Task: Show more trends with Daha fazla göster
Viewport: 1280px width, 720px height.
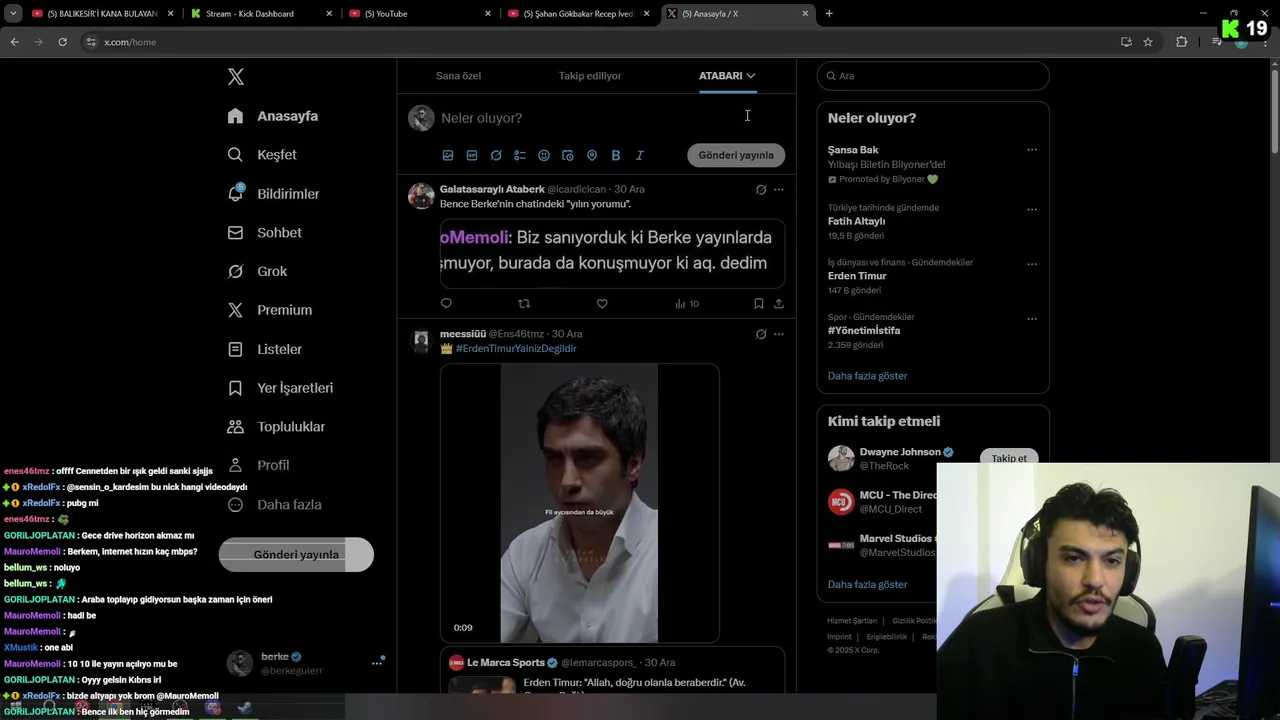Action: pyautogui.click(x=867, y=376)
